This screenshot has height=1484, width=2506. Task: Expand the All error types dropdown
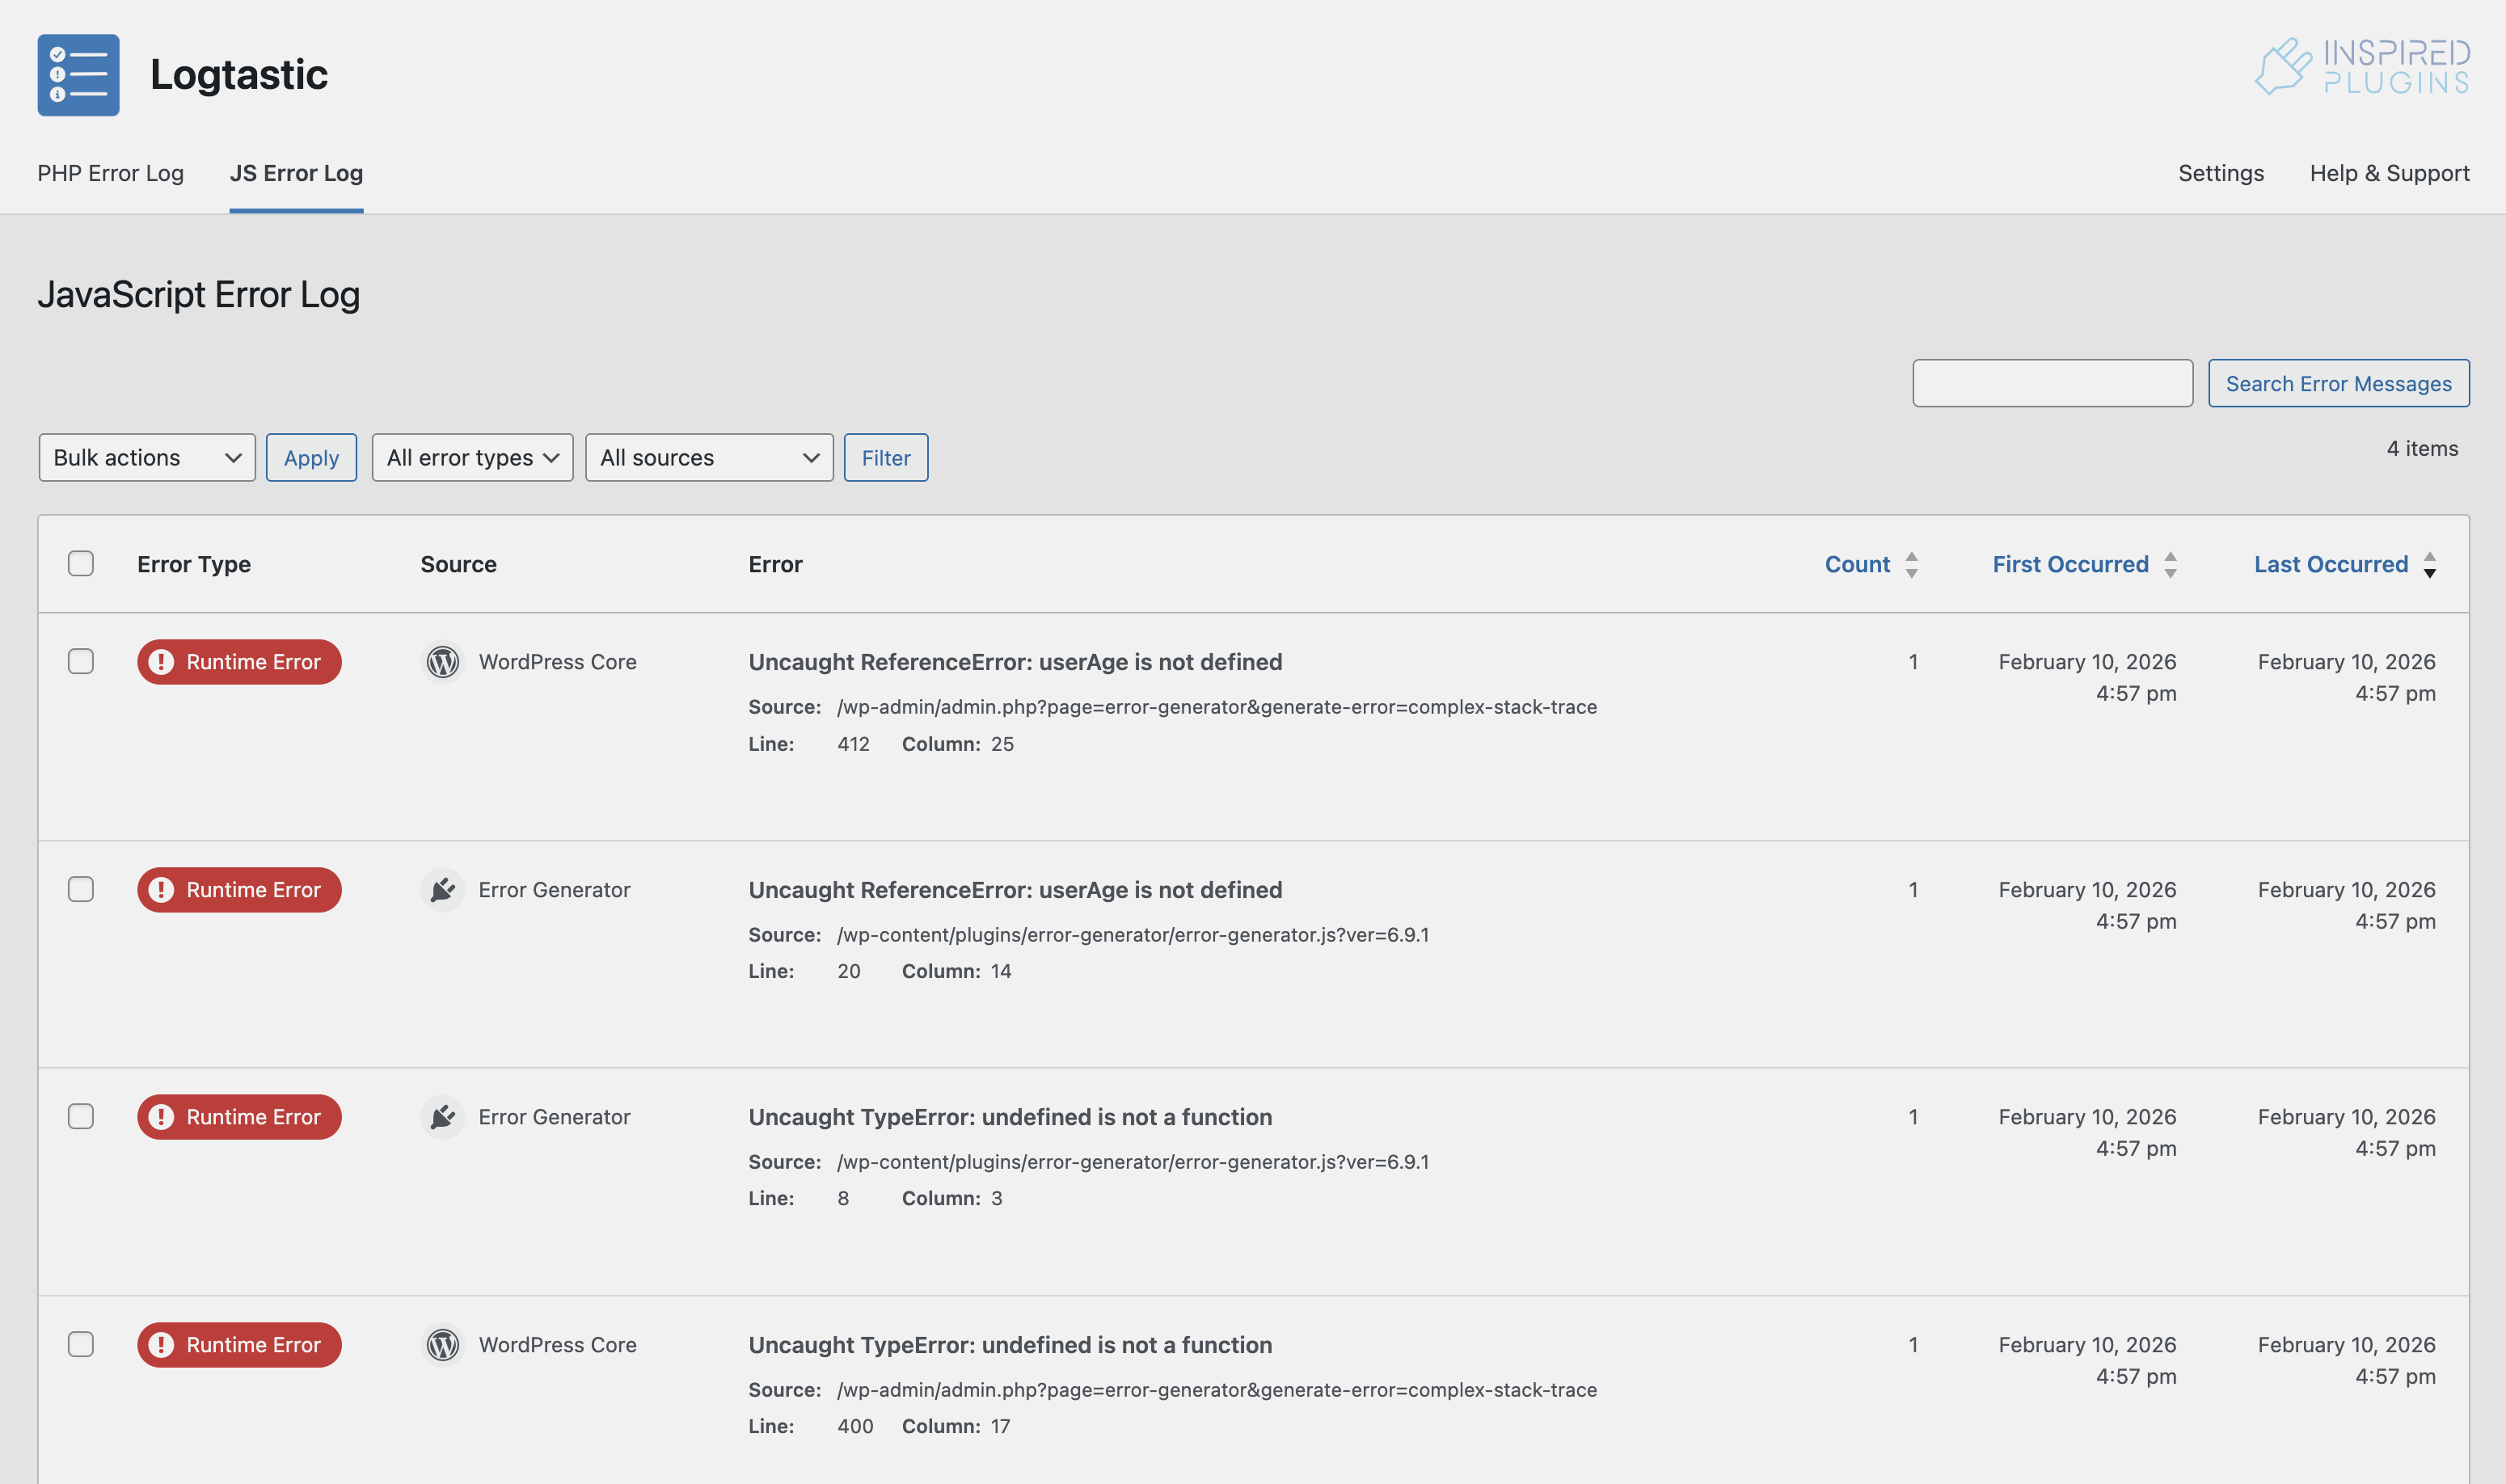pyautogui.click(x=472, y=458)
